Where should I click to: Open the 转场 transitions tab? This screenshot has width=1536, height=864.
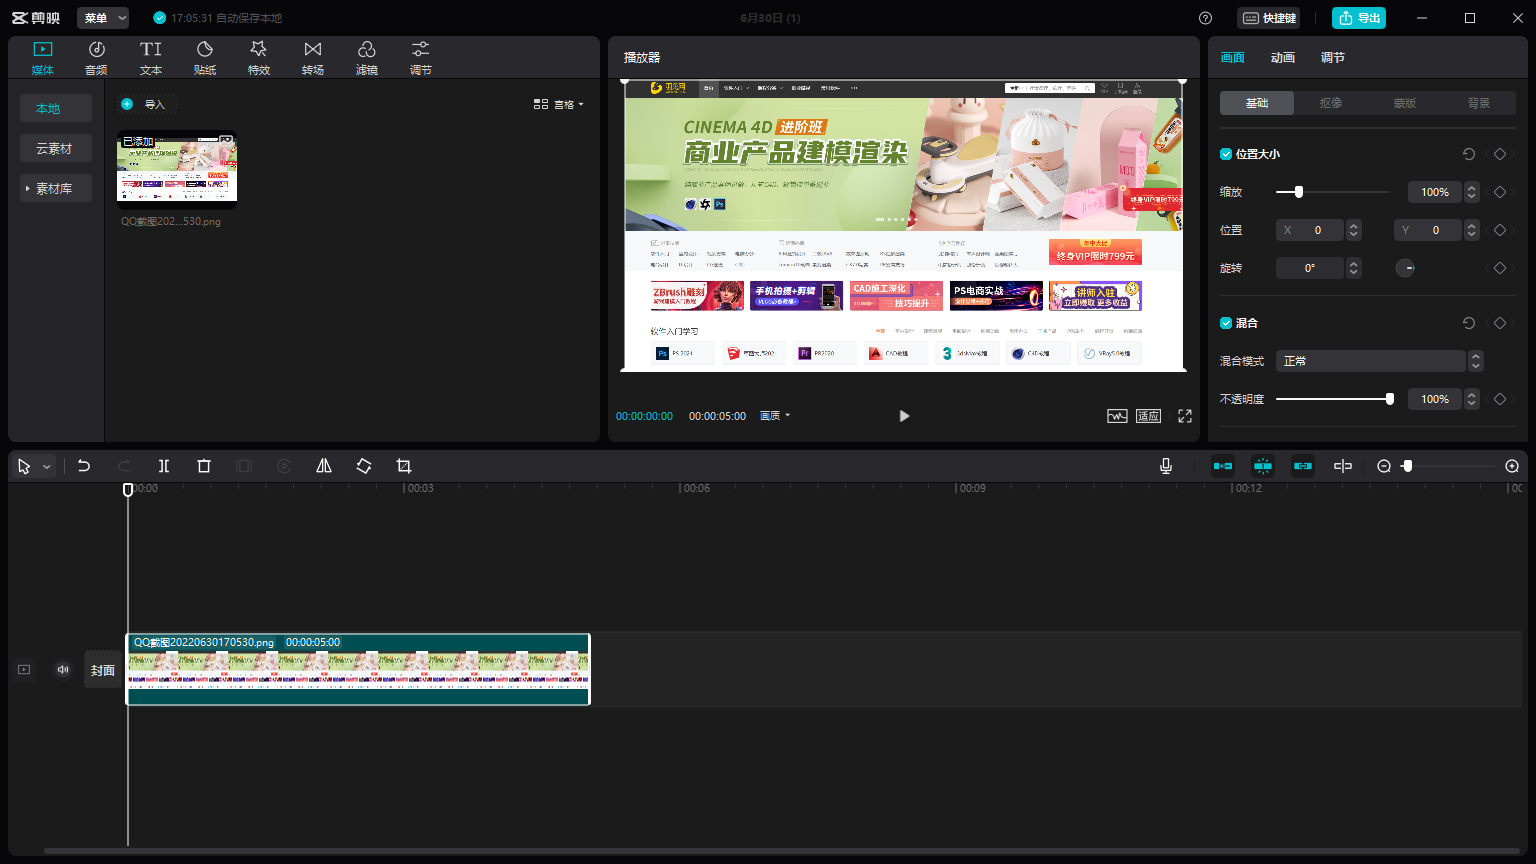[313, 58]
